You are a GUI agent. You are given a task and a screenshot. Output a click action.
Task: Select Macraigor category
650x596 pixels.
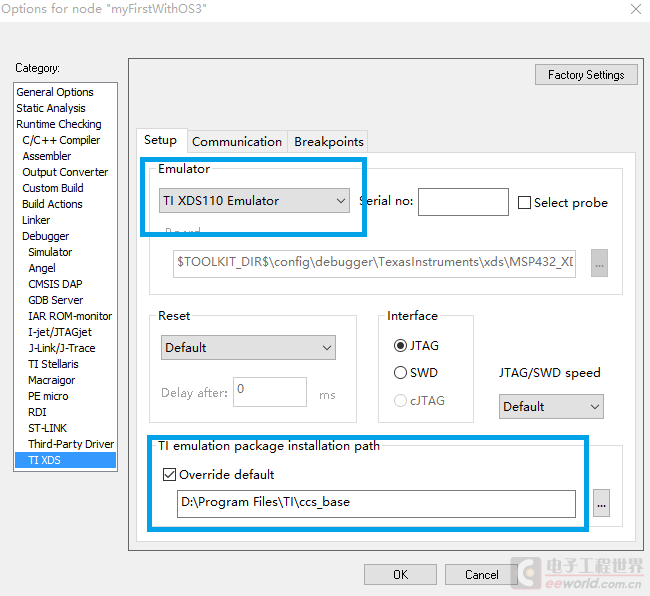[51, 380]
